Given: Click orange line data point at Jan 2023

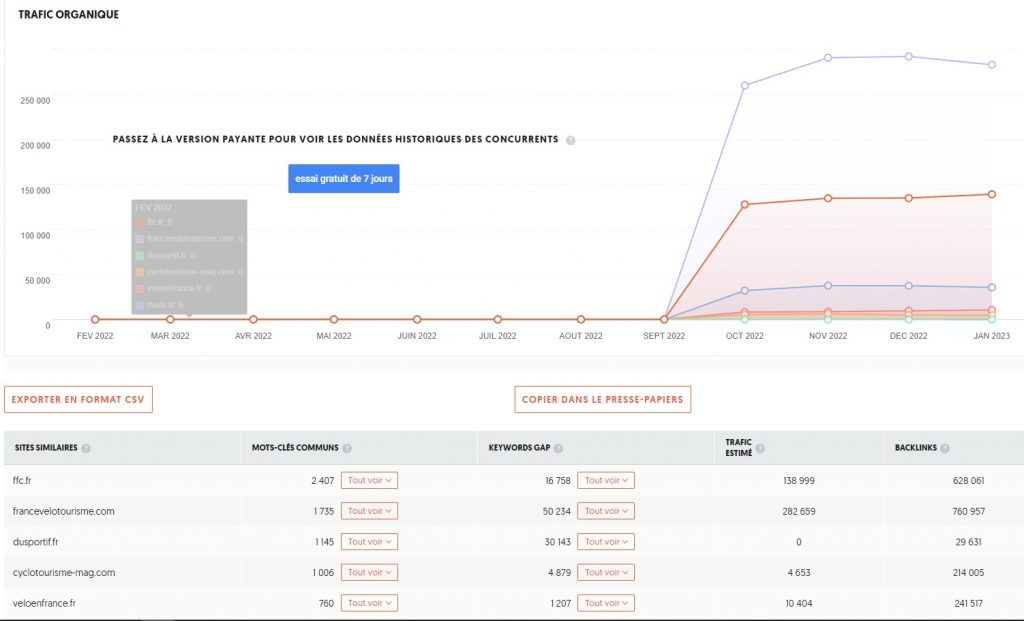Looking at the screenshot, I should [991, 194].
